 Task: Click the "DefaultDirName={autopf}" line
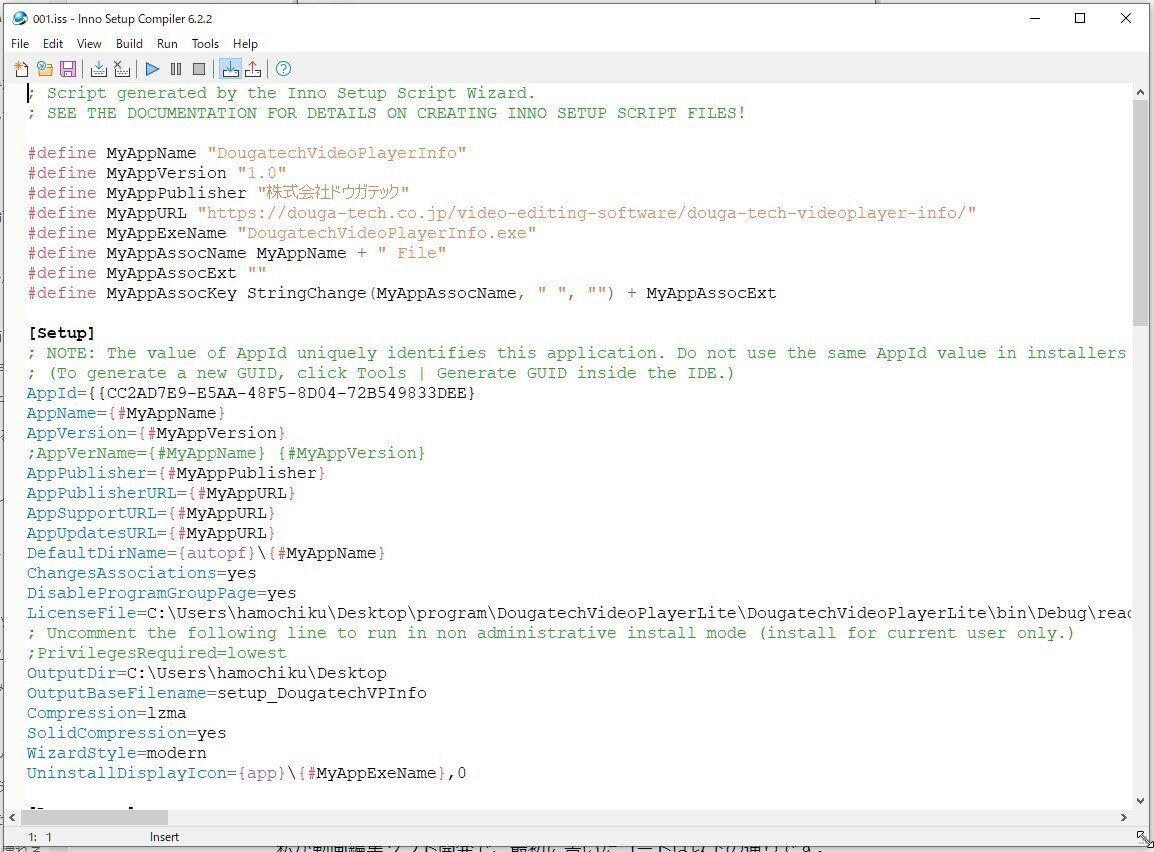[x=206, y=553]
